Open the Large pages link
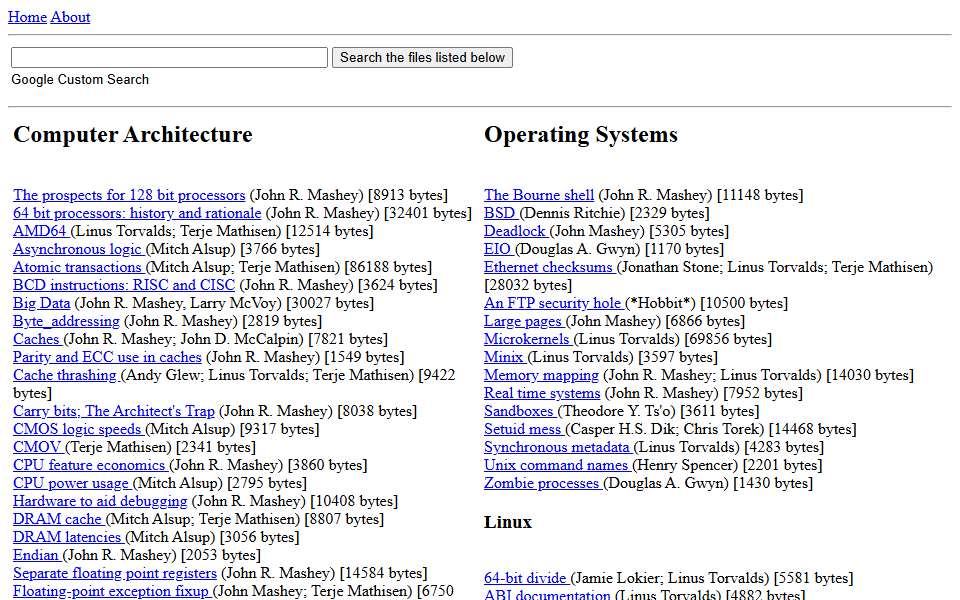960x600 pixels. click(525, 321)
